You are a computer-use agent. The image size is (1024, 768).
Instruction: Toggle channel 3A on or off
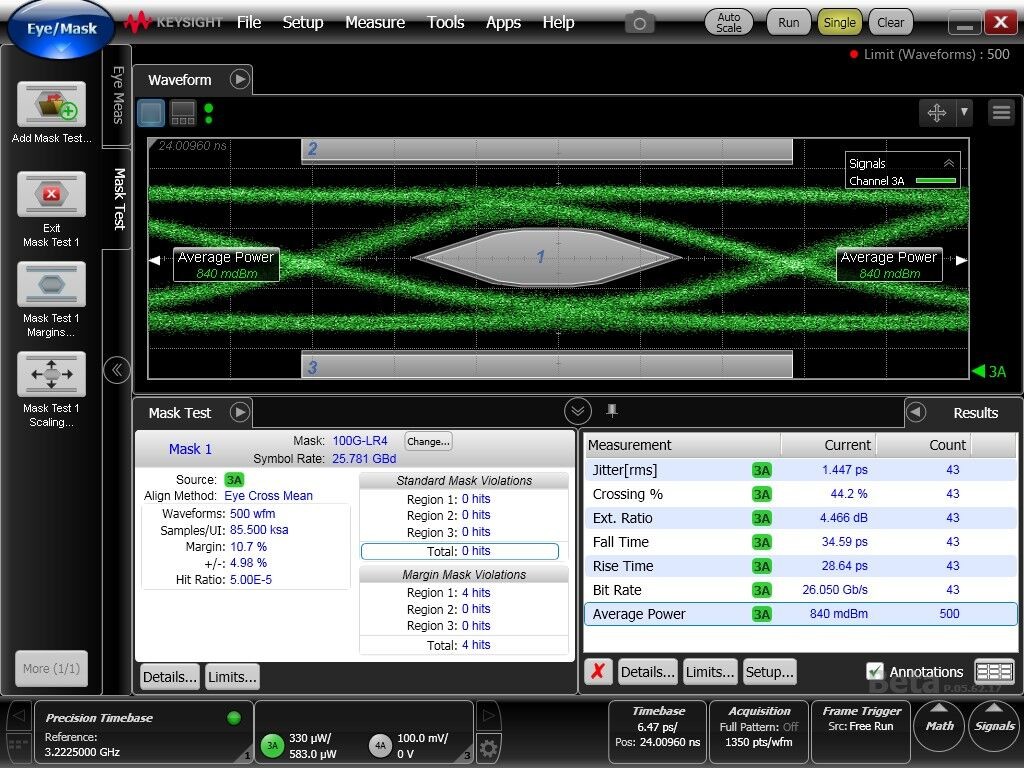point(271,745)
